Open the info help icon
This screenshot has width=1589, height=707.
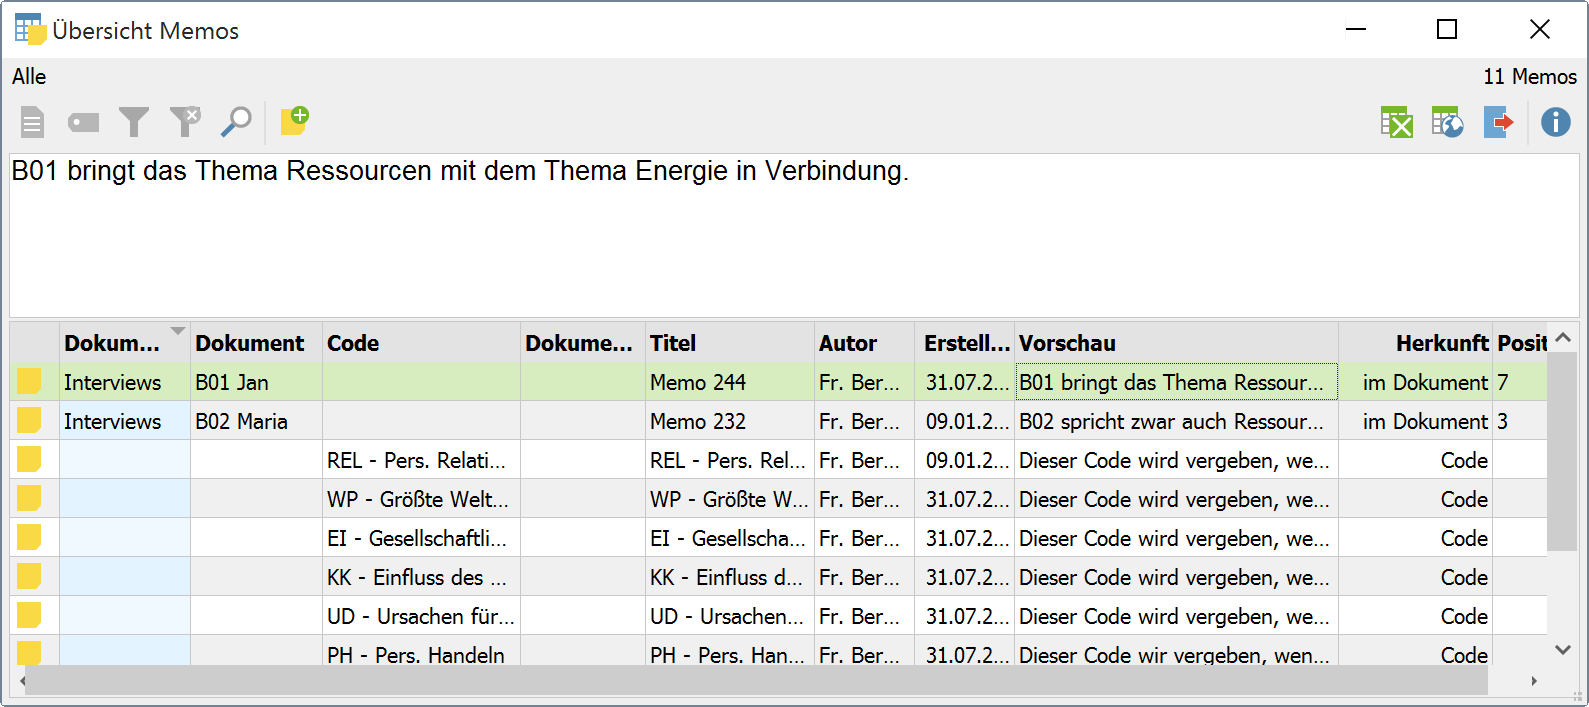point(1556,123)
